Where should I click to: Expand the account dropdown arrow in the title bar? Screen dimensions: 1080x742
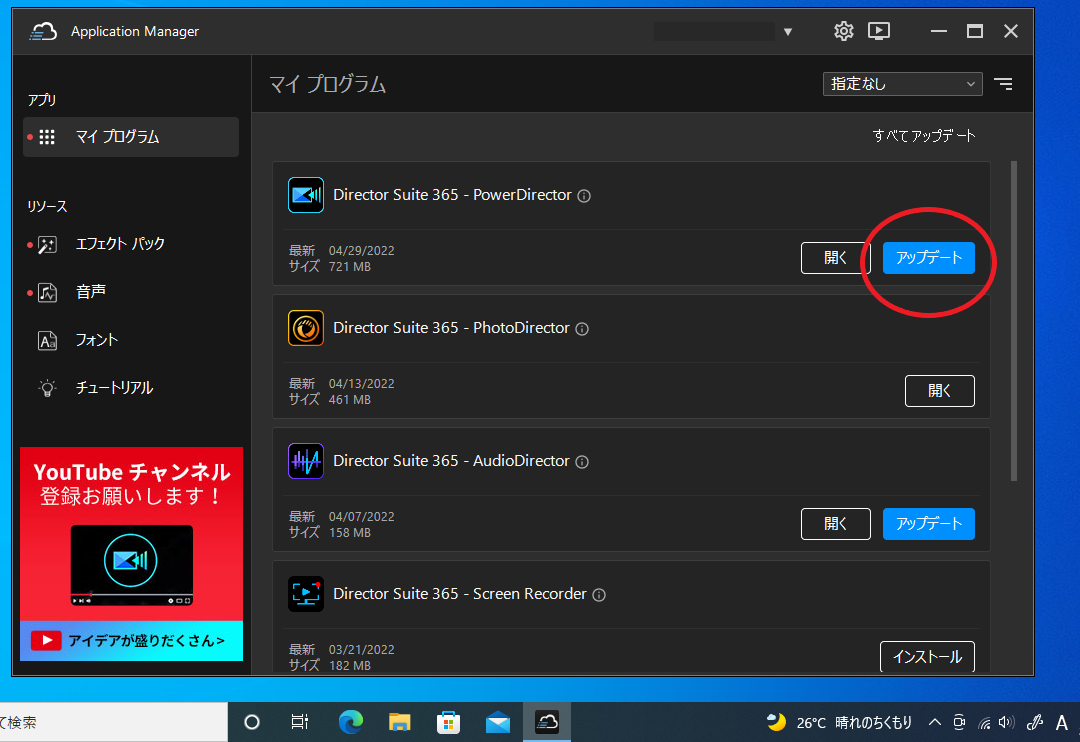(789, 31)
